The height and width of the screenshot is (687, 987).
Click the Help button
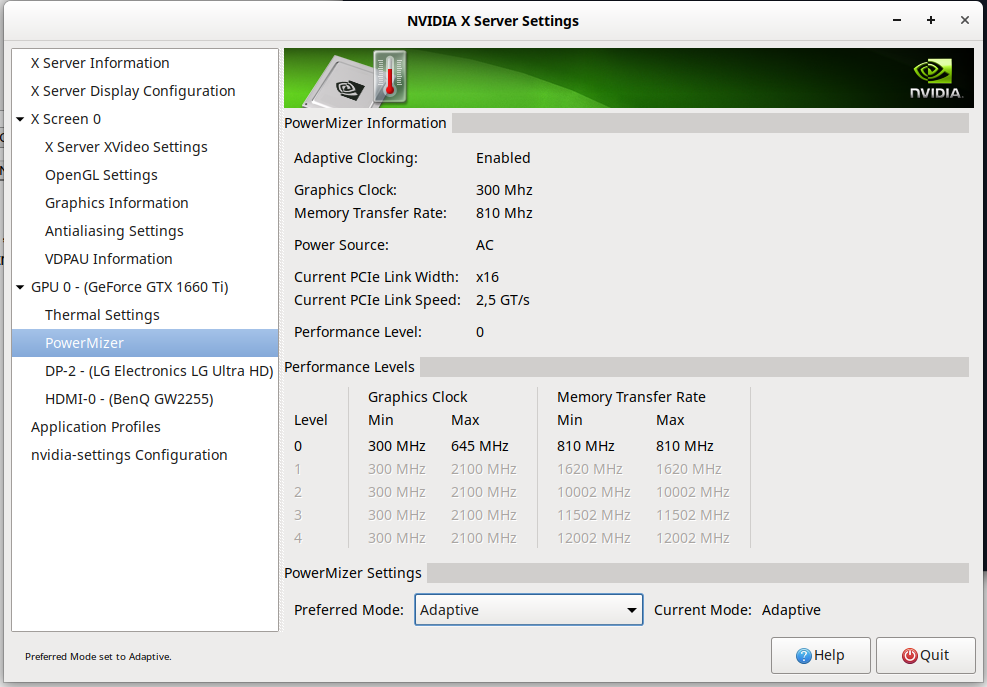pyautogui.click(x=821, y=656)
